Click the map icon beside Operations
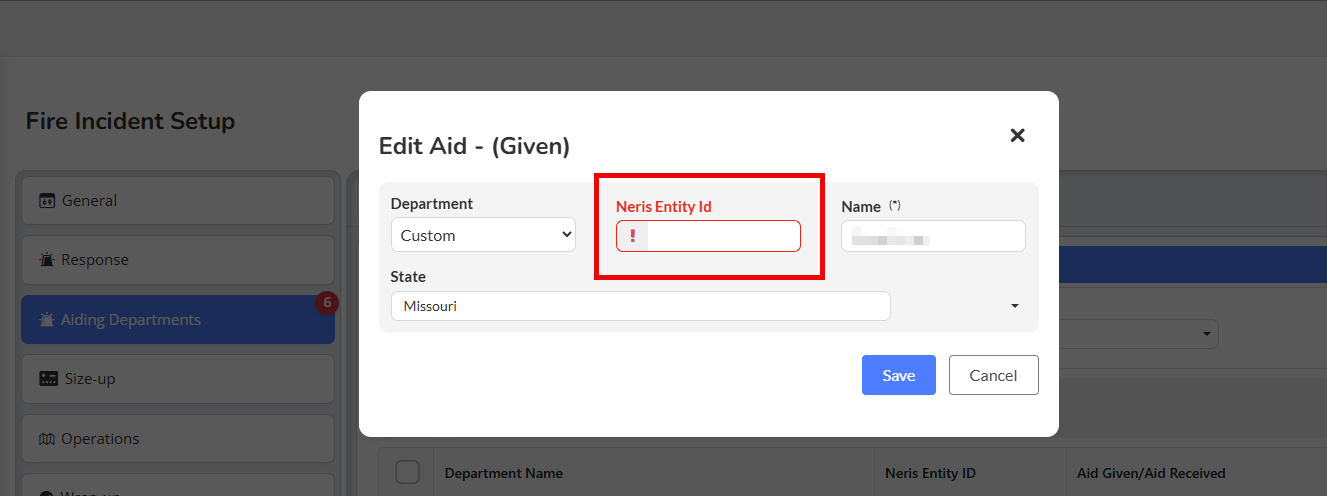1327x496 pixels. 47,439
